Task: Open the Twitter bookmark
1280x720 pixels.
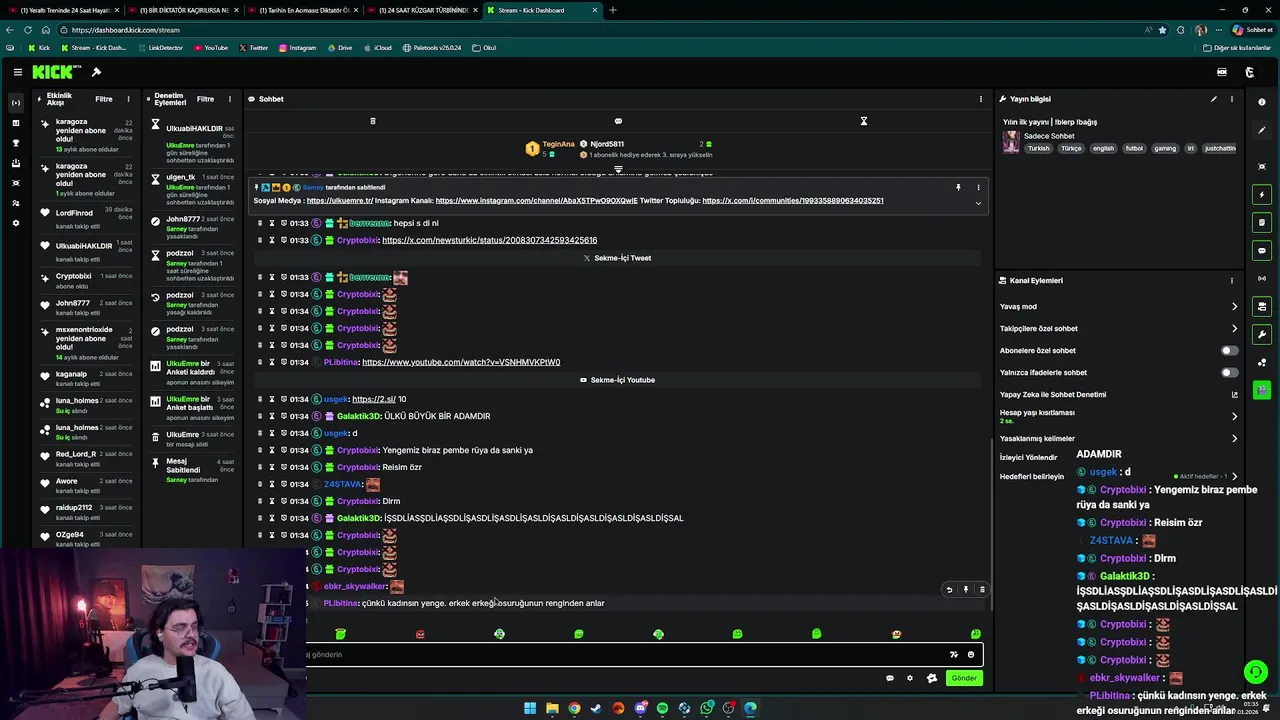Action: [x=254, y=47]
